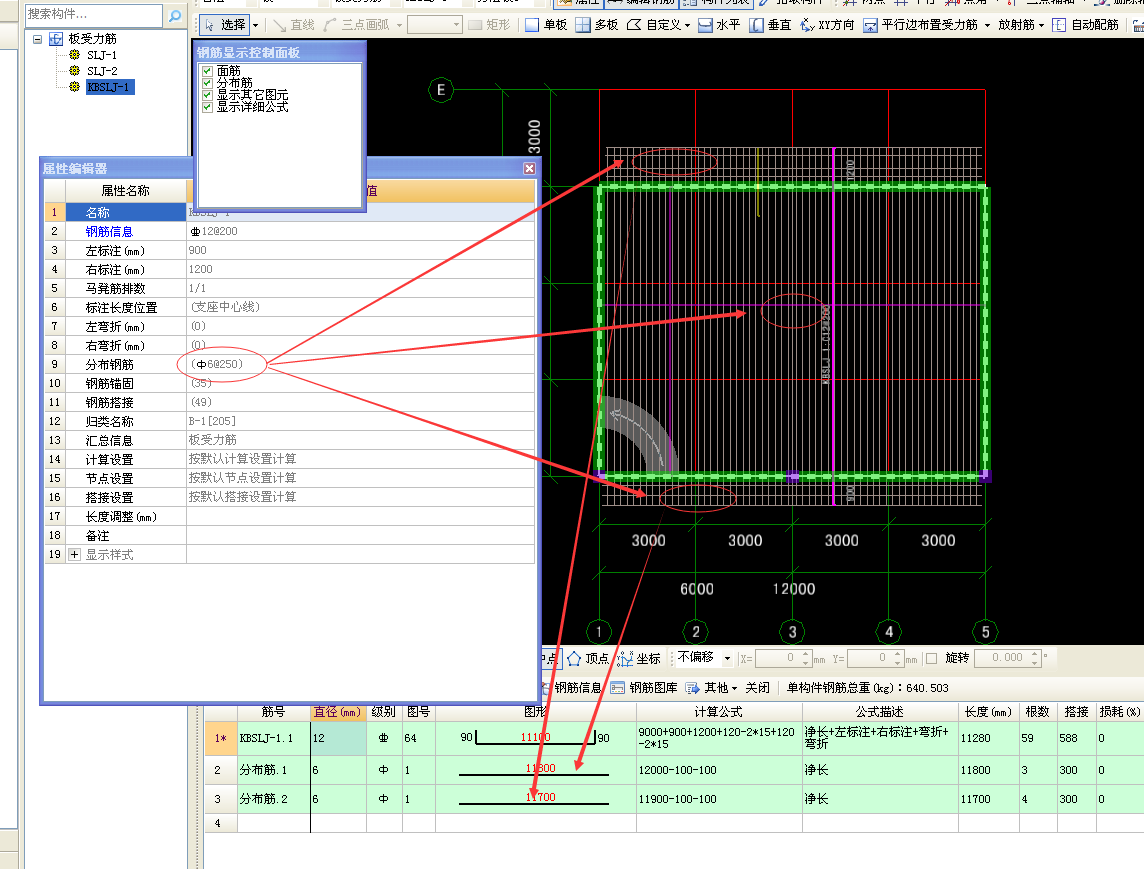Open 钢筋信息 in rebar toolbar

(x=572, y=688)
